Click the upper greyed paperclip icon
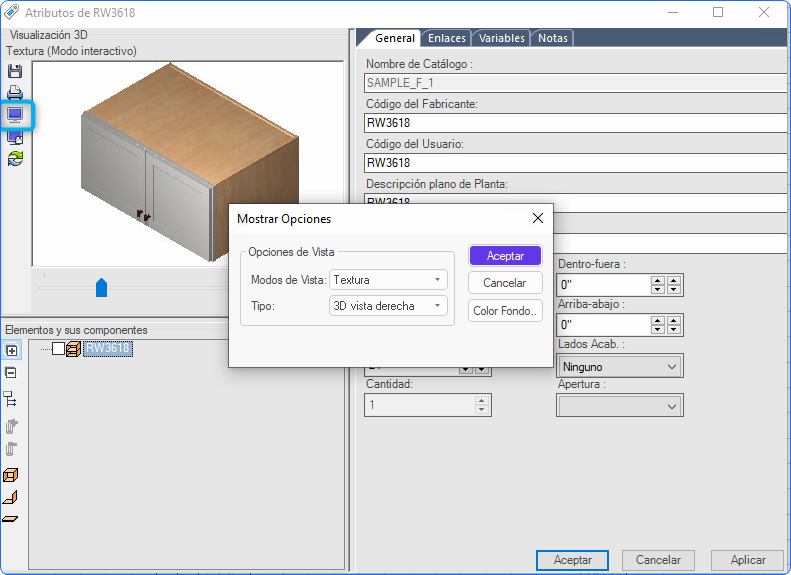 (x=11, y=427)
